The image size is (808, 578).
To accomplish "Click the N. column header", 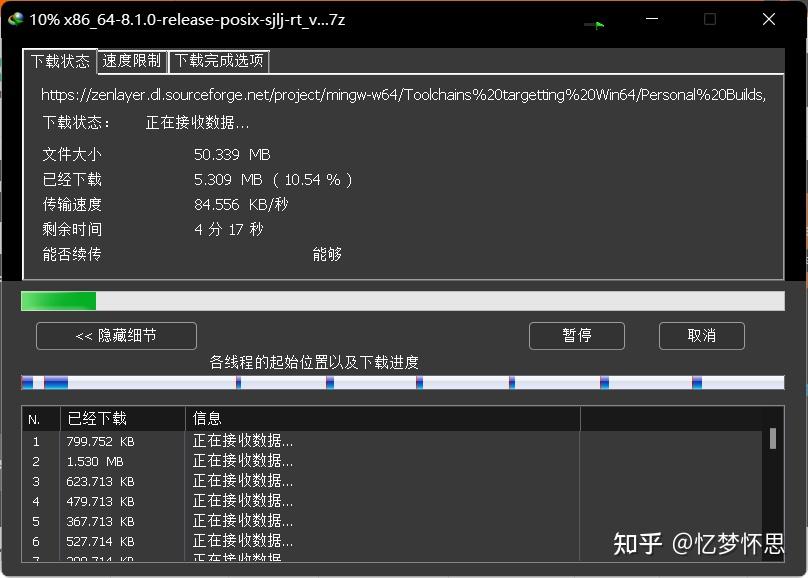I will coord(38,417).
